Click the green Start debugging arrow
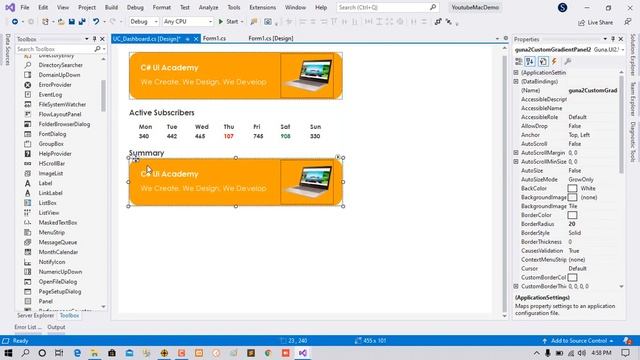640x360 pixels. 221,22
